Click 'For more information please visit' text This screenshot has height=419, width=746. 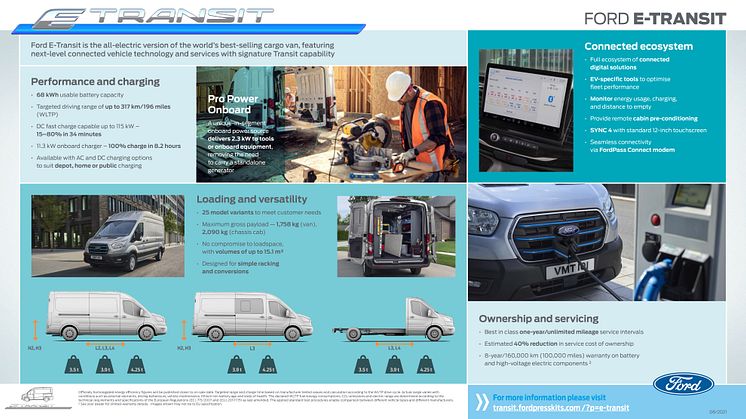(549, 397)
